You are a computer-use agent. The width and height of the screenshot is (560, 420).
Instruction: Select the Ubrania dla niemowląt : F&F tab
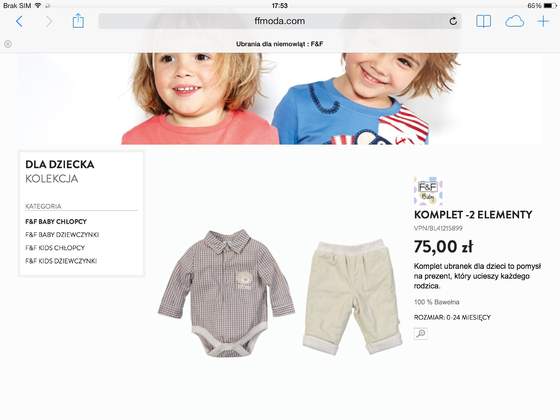(280, 44)
